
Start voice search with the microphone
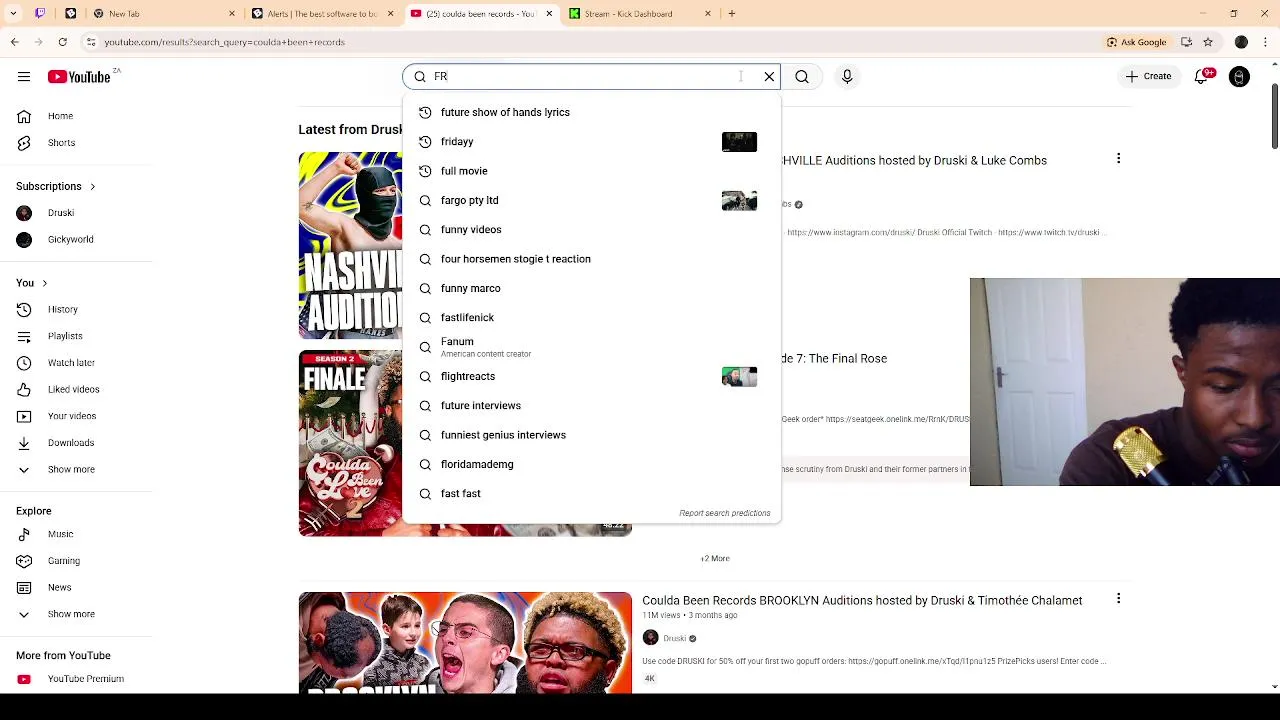coord(847,77)
